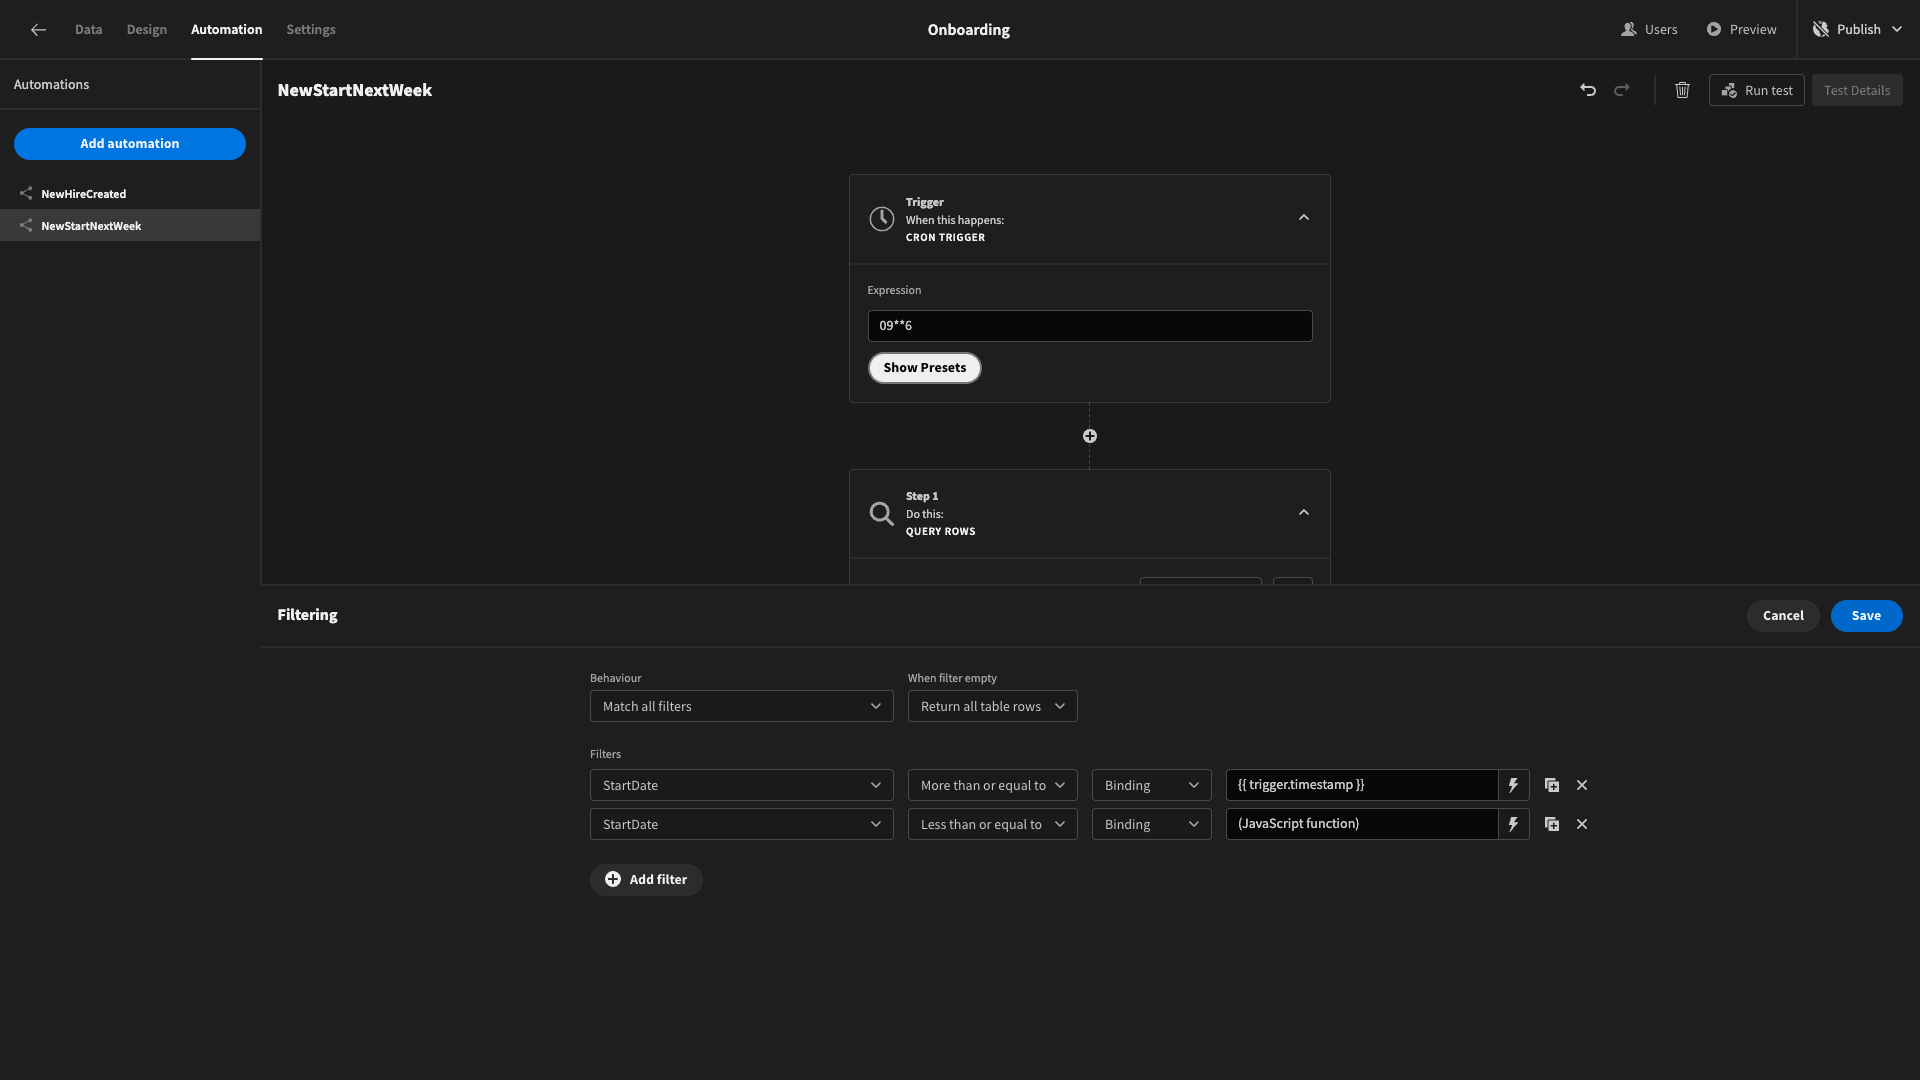
Task: Cancel the filtering changes
Action: [x=1783, y=616]
